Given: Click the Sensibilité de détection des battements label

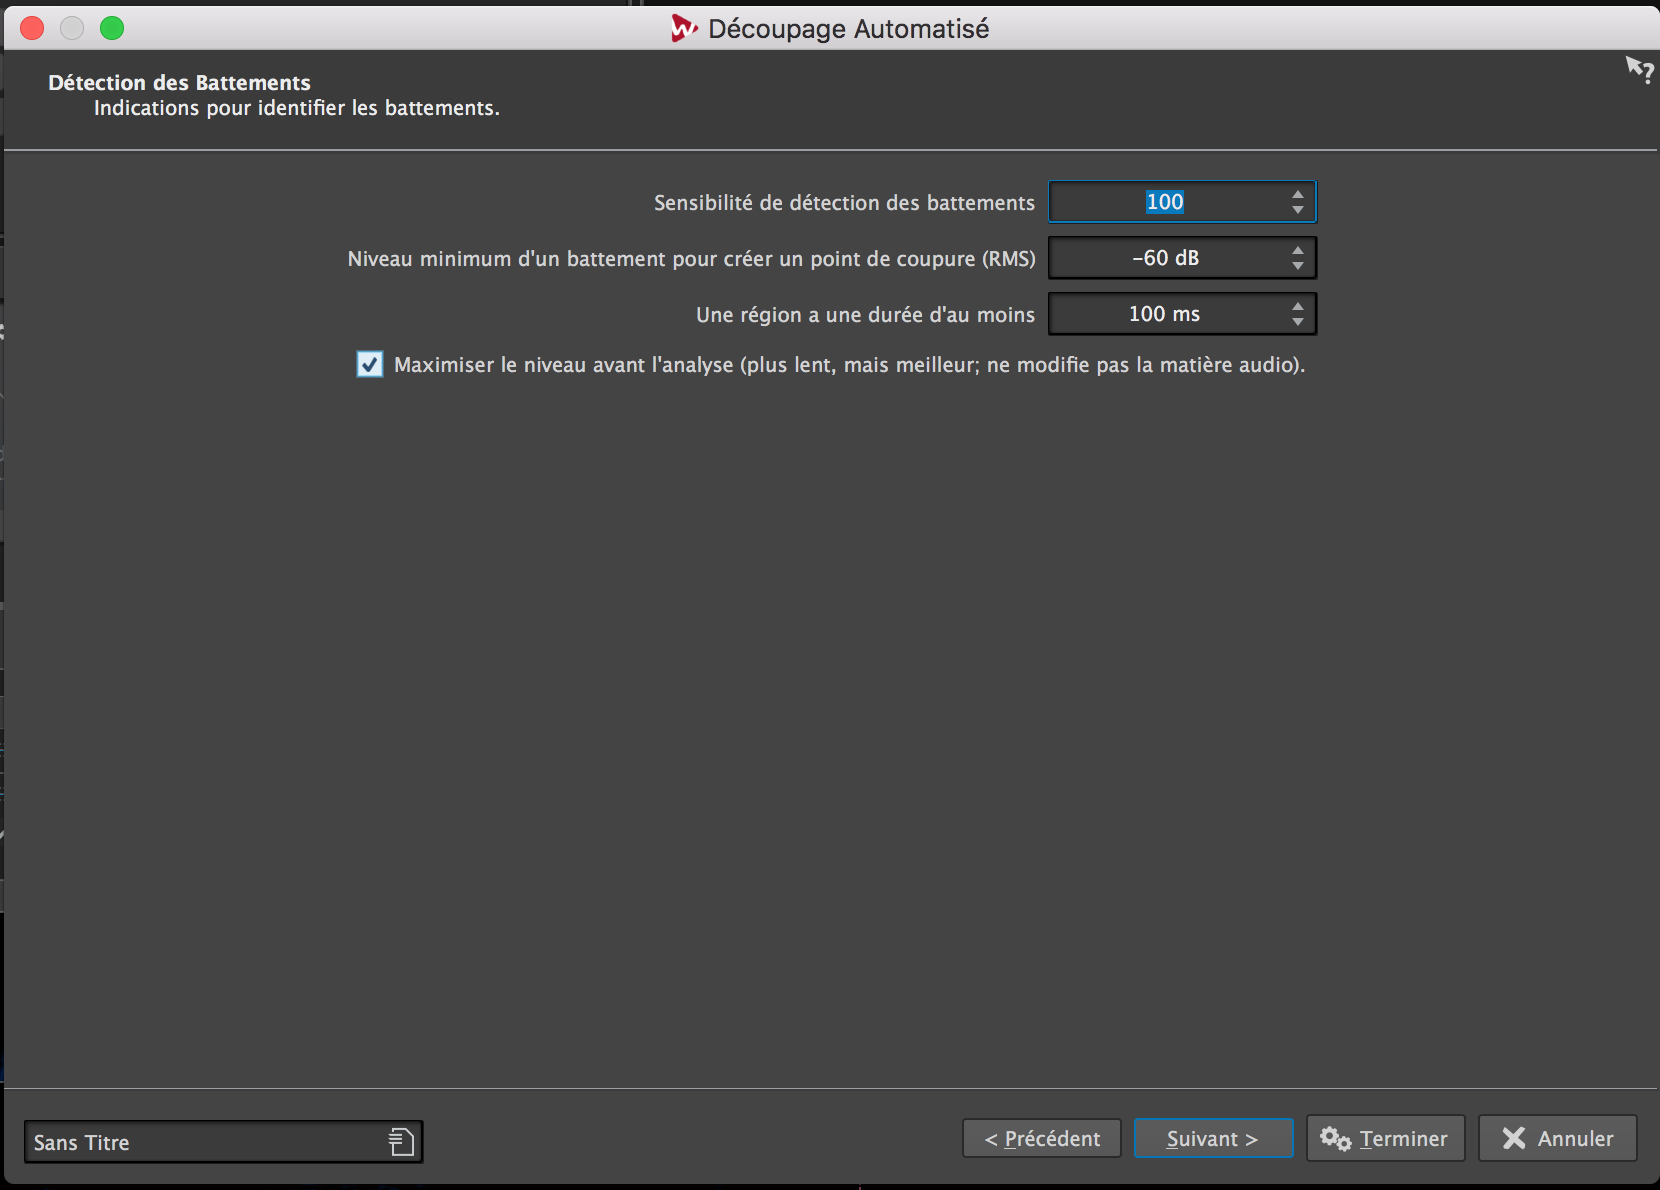Looking at the screenshot, I should [844, 203].
